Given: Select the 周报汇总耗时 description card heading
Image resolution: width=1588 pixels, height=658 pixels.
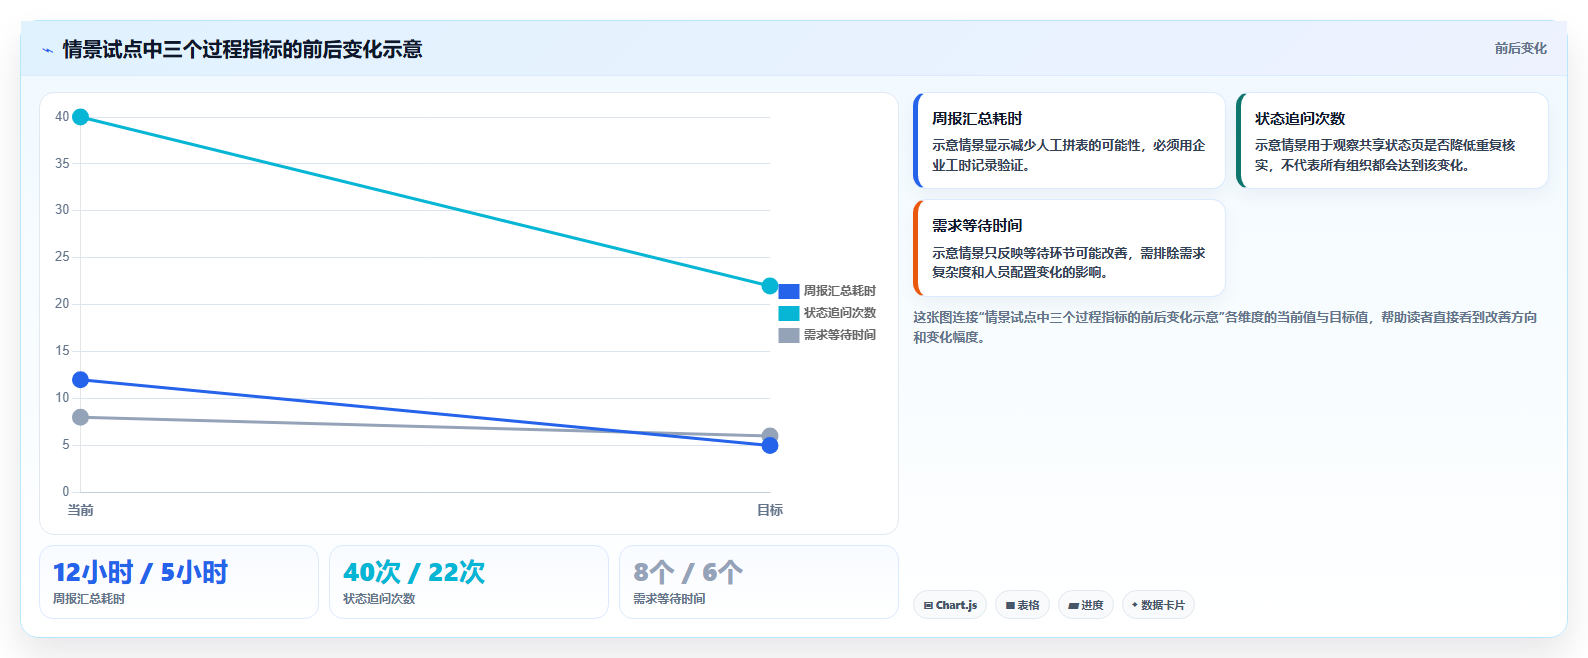Looking at the screenshot, I should (x=977, y=118).
